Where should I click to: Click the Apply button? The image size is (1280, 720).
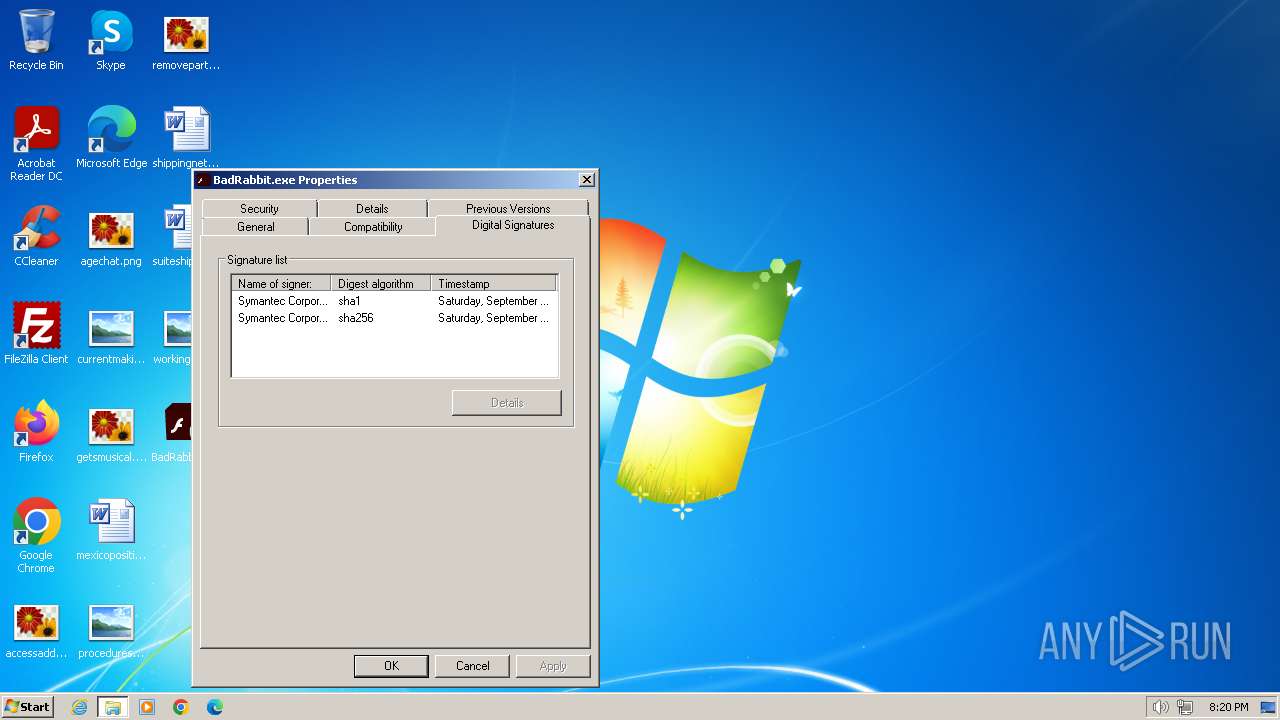point(553,666)
